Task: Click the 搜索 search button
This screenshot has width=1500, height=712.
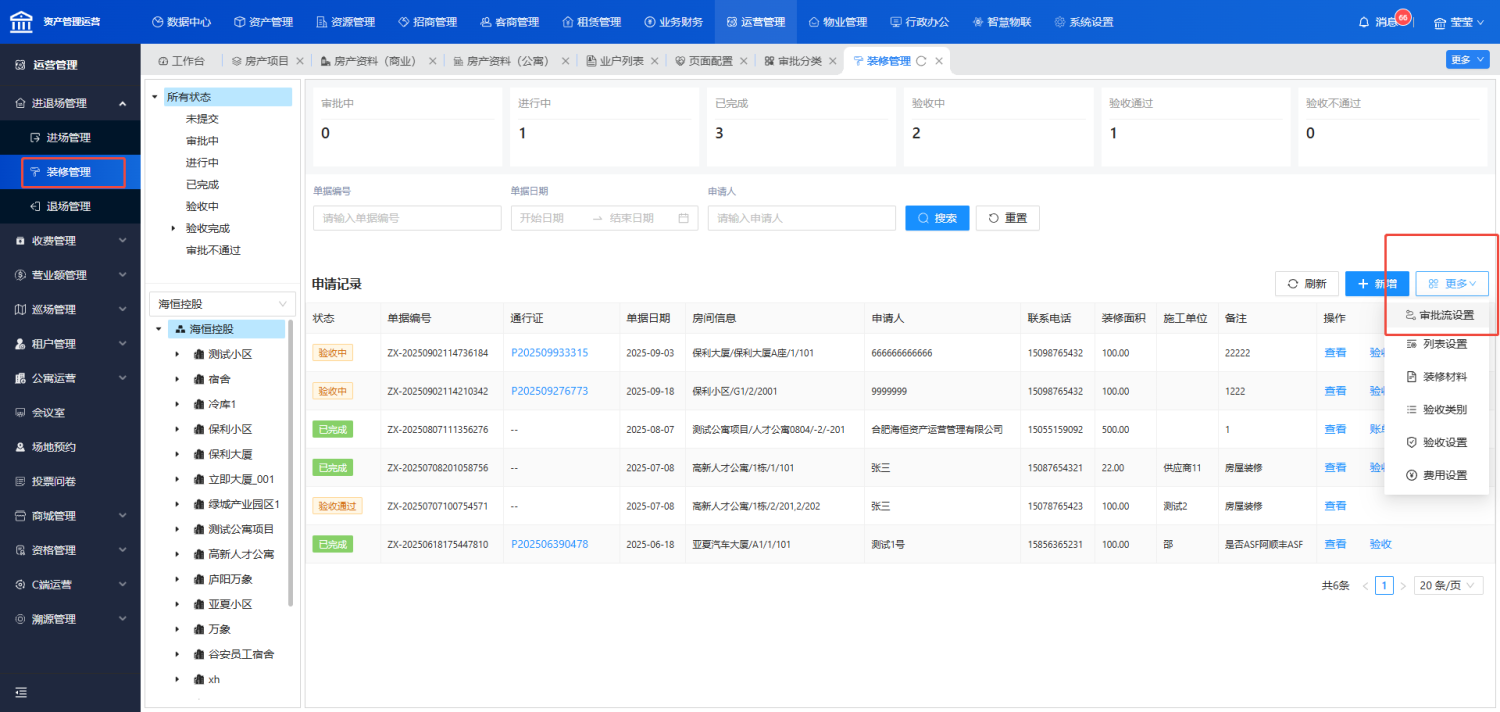Action: pos(937,218)
